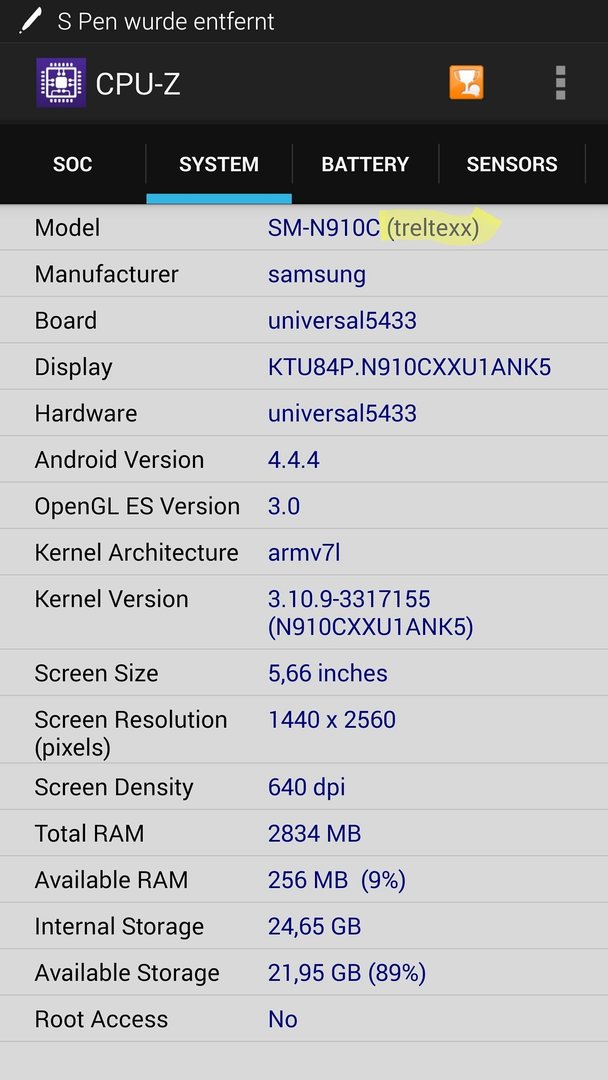Select the Android Version 4.4.4 row
Viewport: 608px width, 1080px height.
click(x=304, y=459)
